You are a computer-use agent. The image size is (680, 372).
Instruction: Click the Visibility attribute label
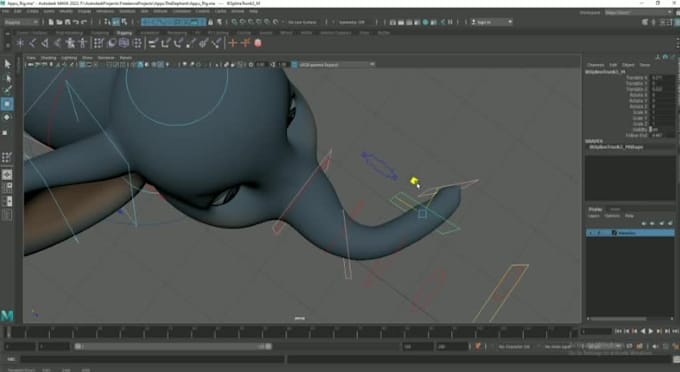pyautogui.click(x=639, y=129)
